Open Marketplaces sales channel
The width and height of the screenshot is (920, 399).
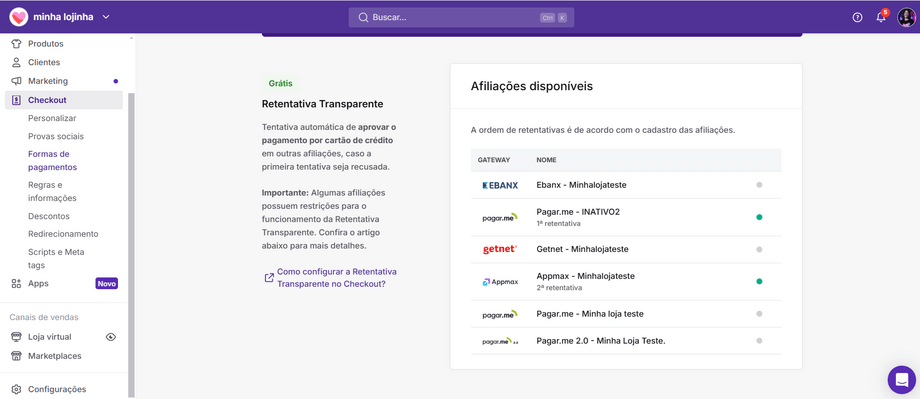pyautogui.click(x=55, y=356)
